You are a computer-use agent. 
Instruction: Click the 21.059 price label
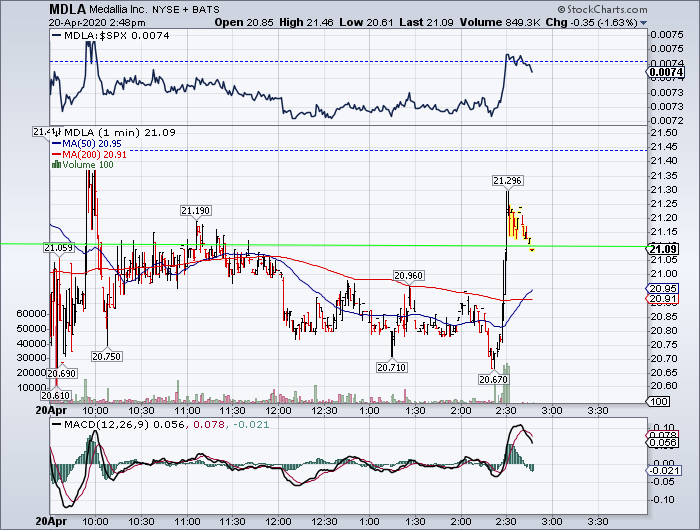(58, 248)
